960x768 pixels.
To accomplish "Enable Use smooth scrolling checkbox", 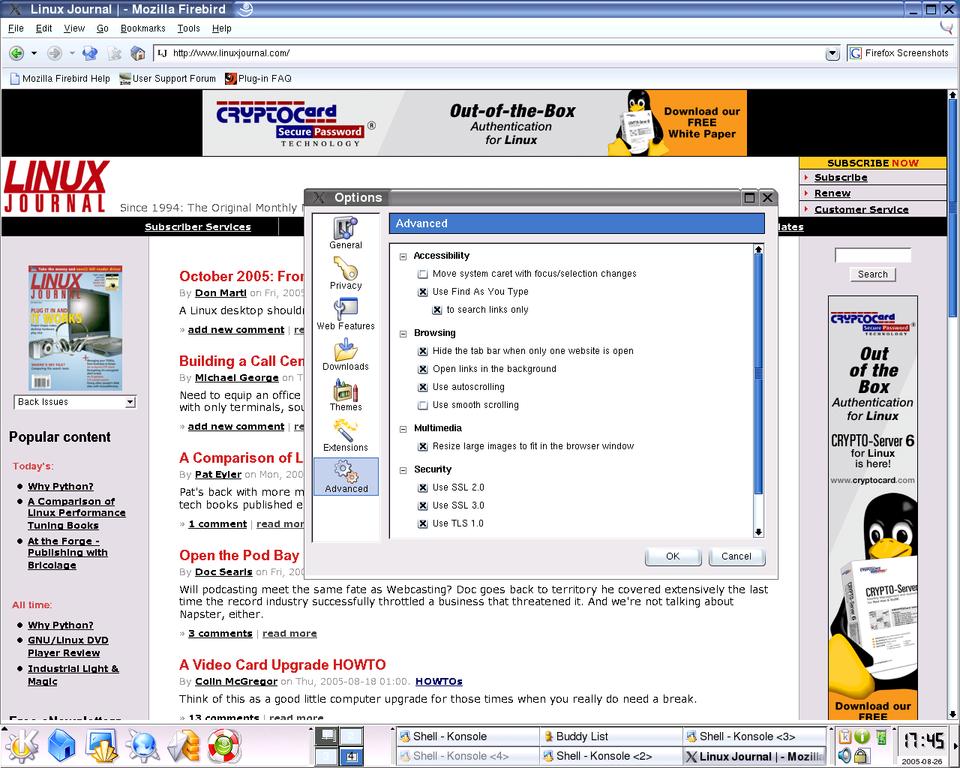I will [423, 405].
